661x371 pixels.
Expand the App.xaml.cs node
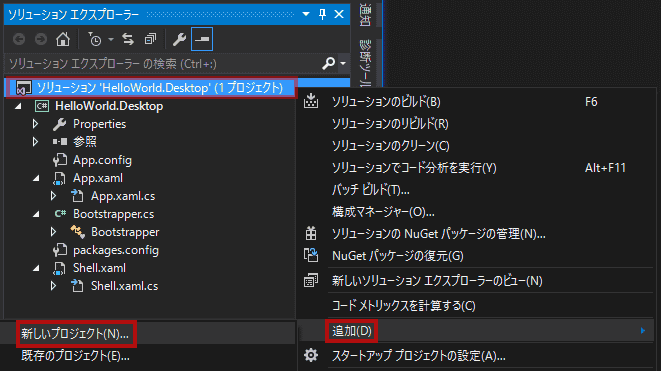pyautogui.click(x=54, y=196)
